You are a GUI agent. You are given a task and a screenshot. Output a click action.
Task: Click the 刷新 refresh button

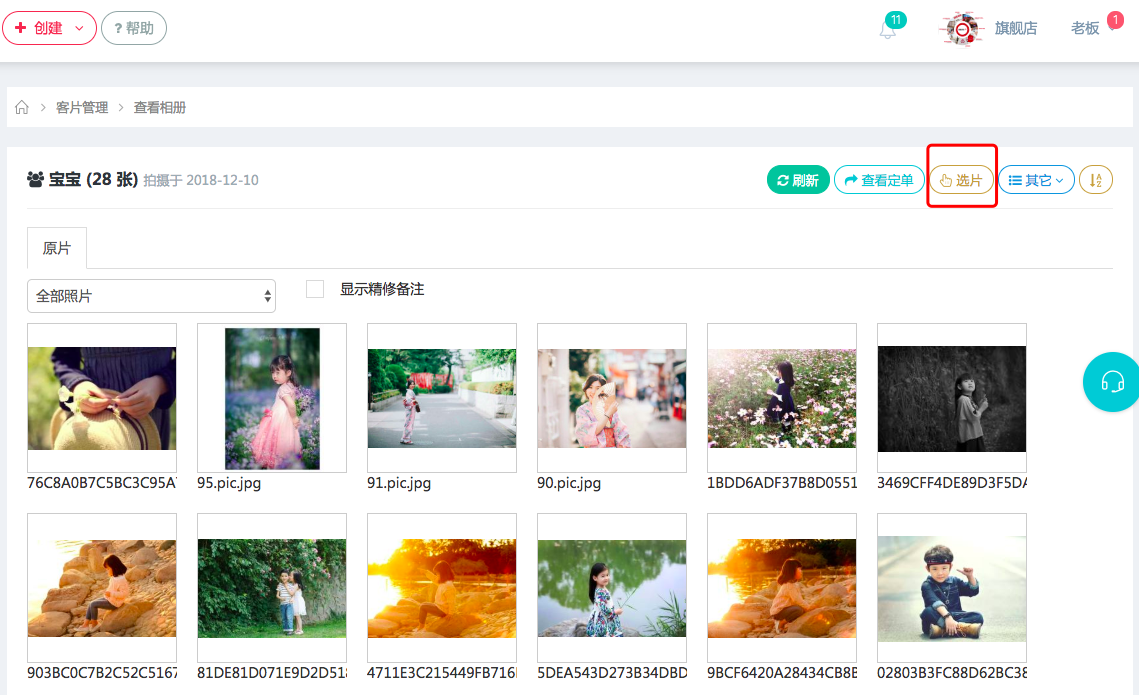click(x=798, y=180)
